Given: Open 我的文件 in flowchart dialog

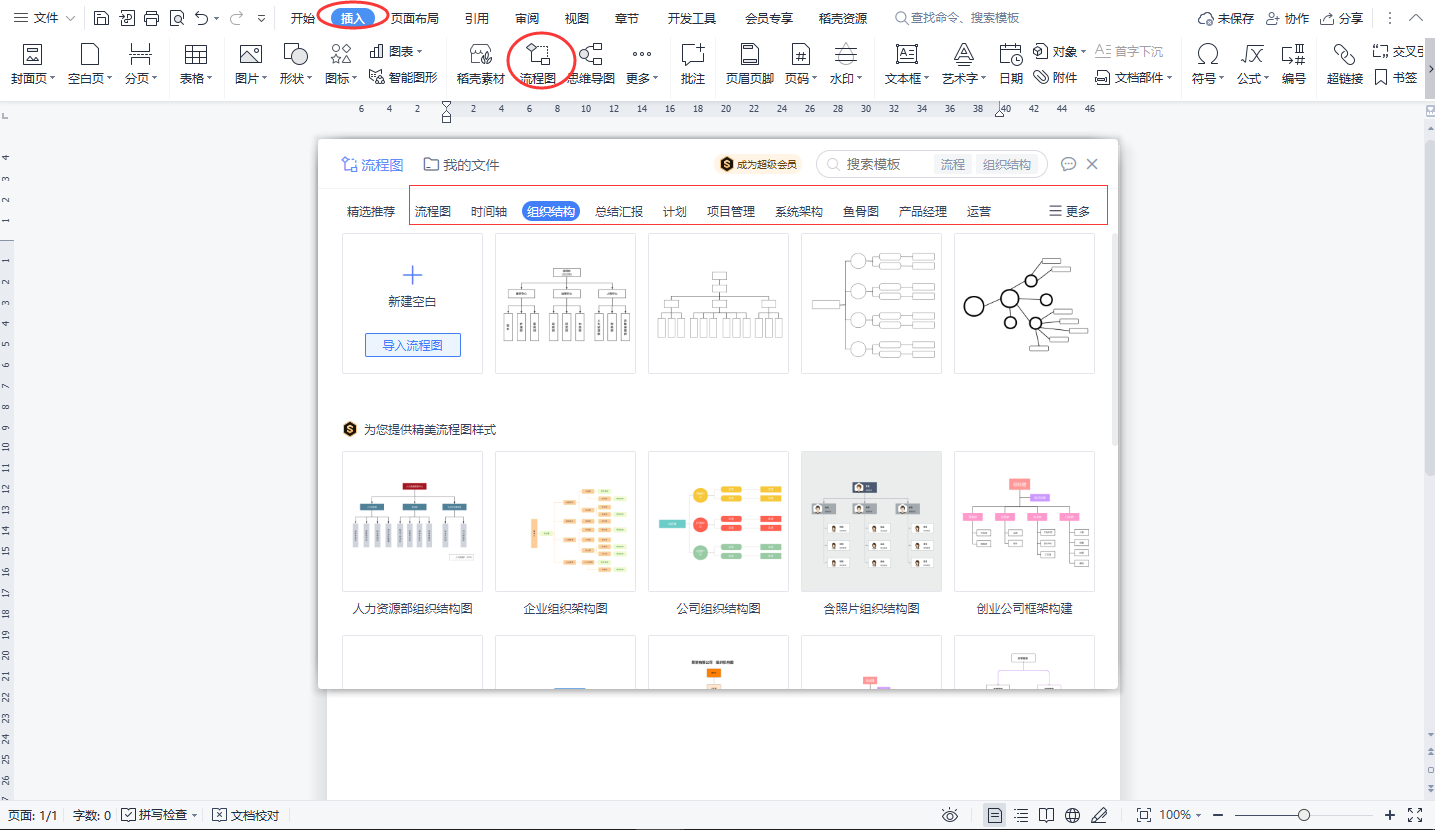Looking at the screenshot, I should pos(461,164).
